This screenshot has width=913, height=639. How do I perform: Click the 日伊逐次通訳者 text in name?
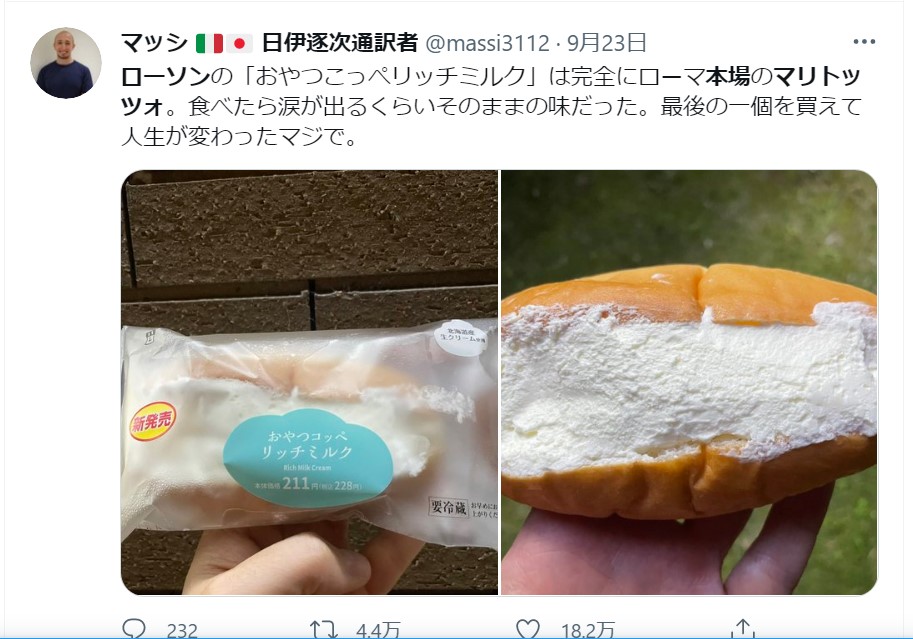(339, 43)
